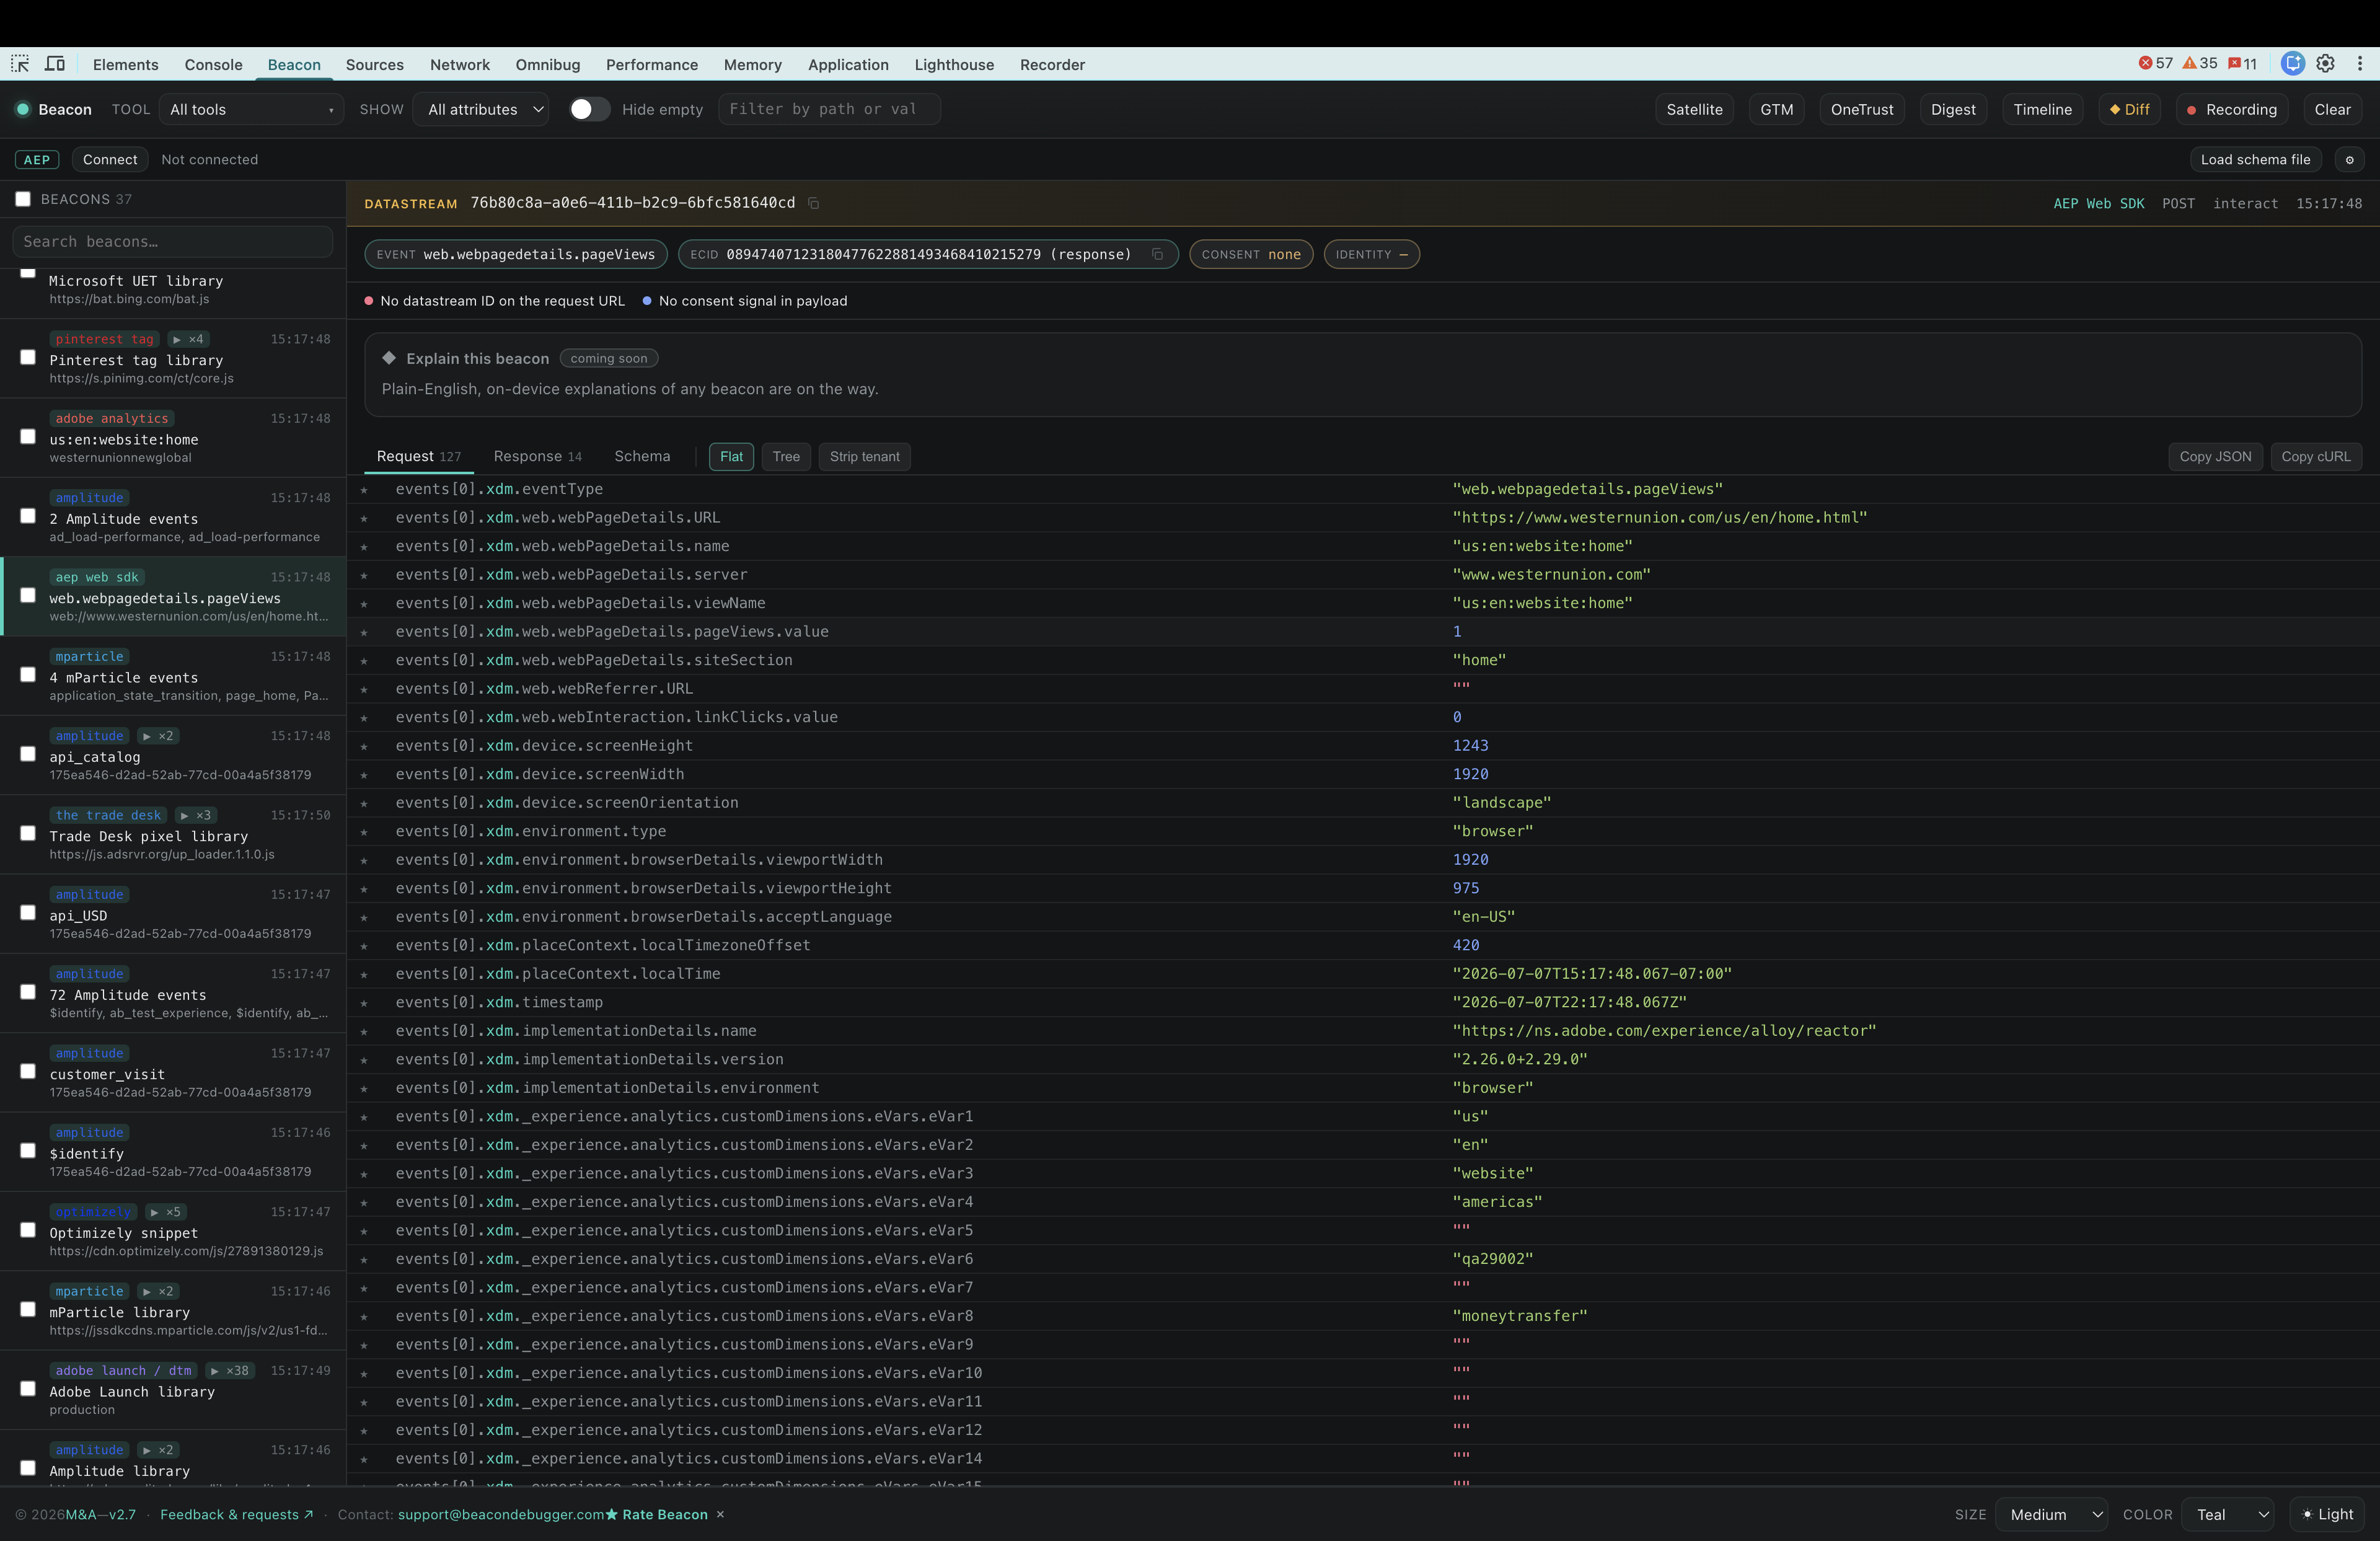Check the 2 Amplitude events checkbox
Screen dimensions: 2380x1541
tap(28, 516)
